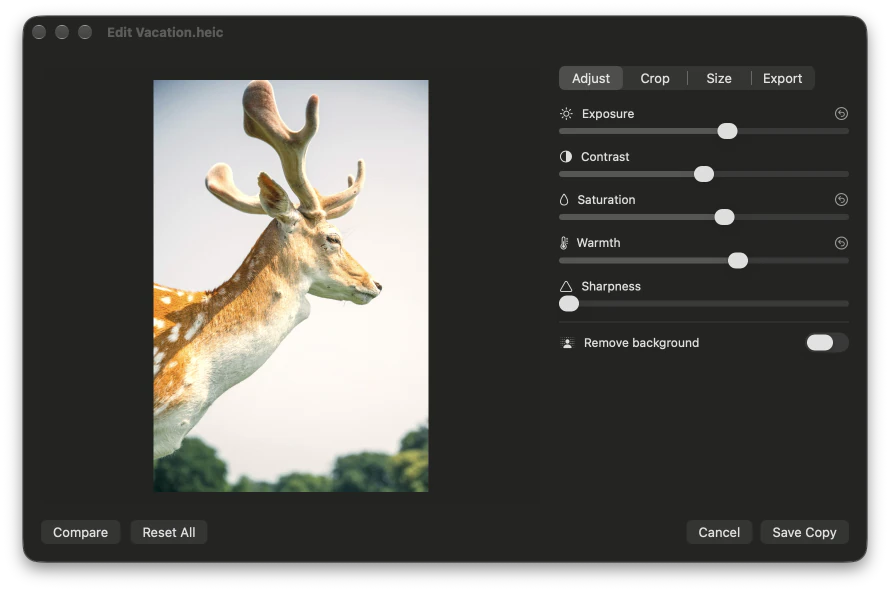Viewport: 890px width, 592px height.
Task: Switch to the Adjust tab
Action: 591,78
